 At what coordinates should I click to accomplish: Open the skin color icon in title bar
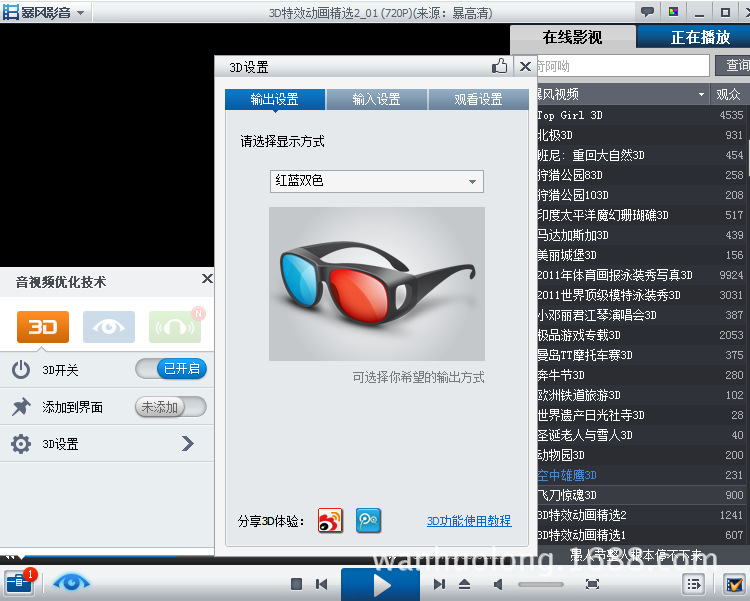click(x=673, y=11)
